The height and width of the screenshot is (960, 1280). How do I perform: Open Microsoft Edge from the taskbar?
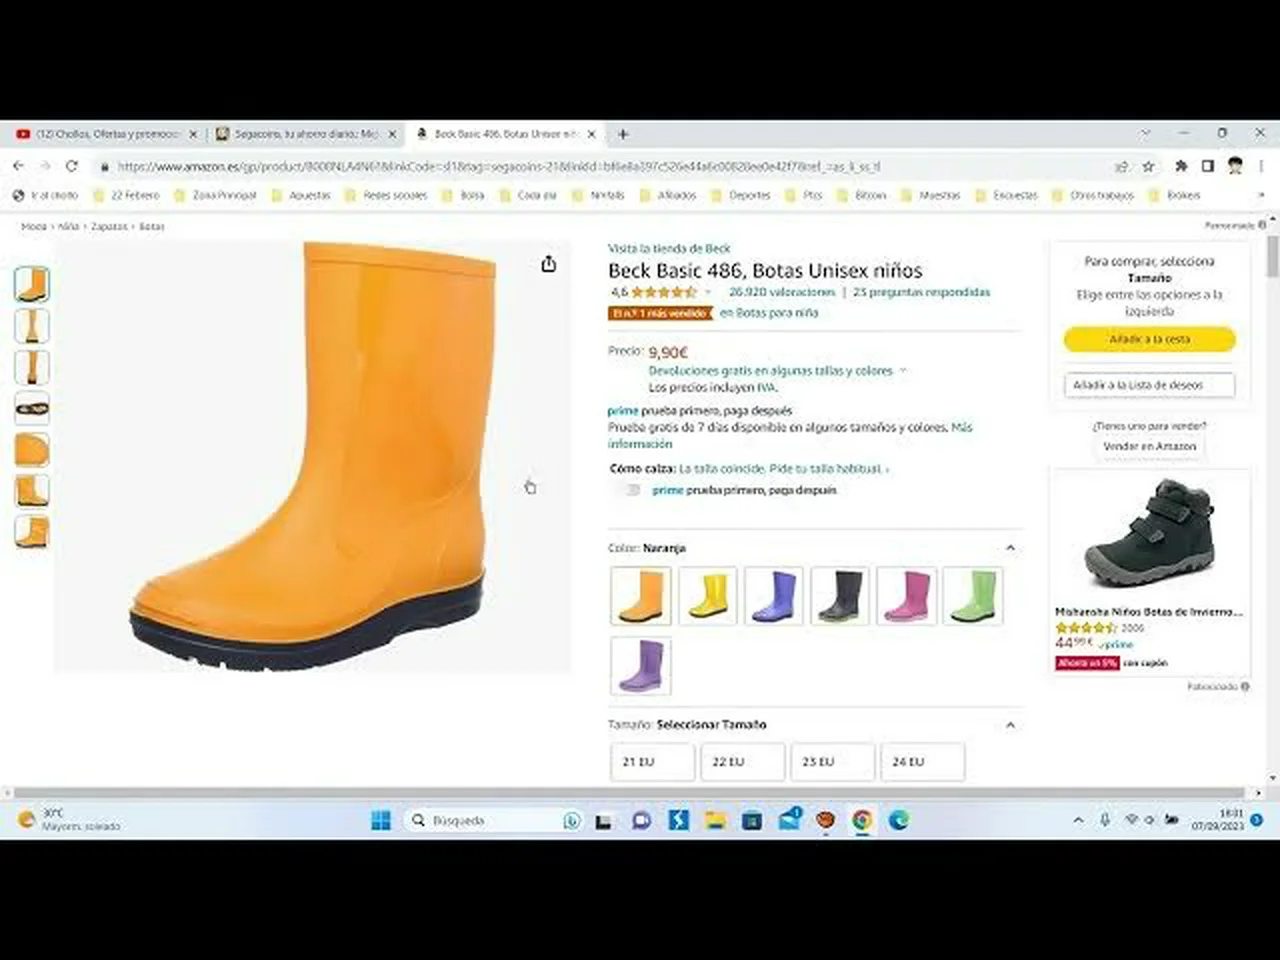(x=899, y=821)
